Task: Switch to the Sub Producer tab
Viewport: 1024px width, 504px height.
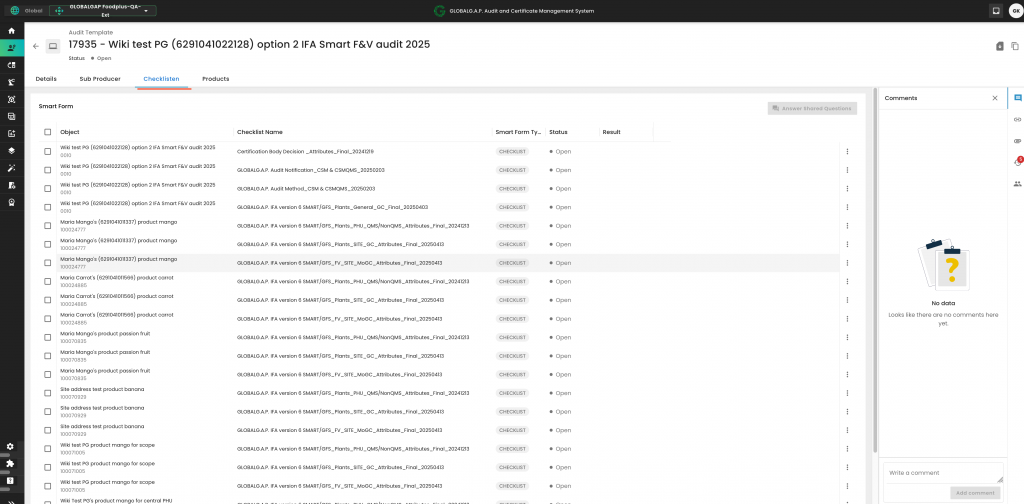Action: [x=100, y=78]
